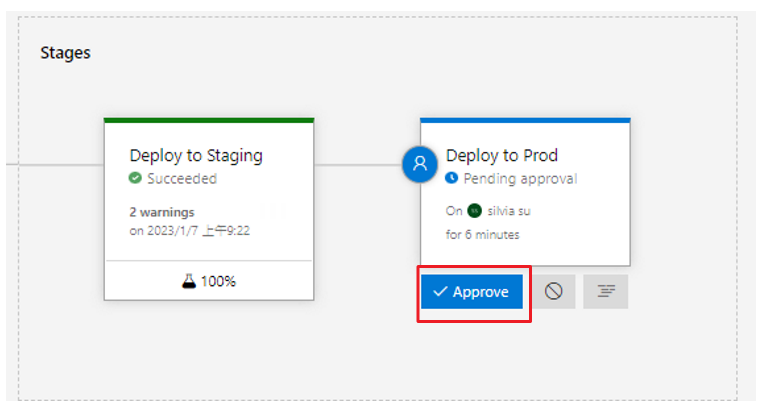Click the "for 6 minutes" duration text

coord(482,235)
